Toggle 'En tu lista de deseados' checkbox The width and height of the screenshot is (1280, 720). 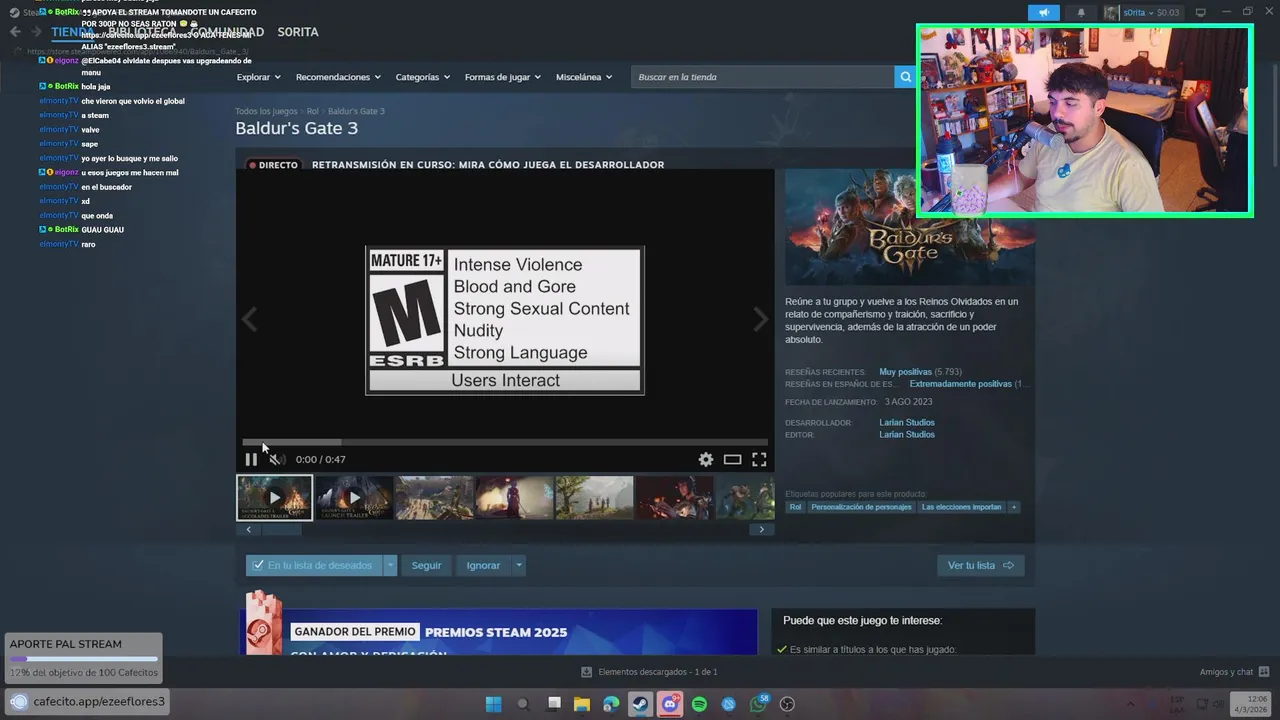[x=313, y=565]
